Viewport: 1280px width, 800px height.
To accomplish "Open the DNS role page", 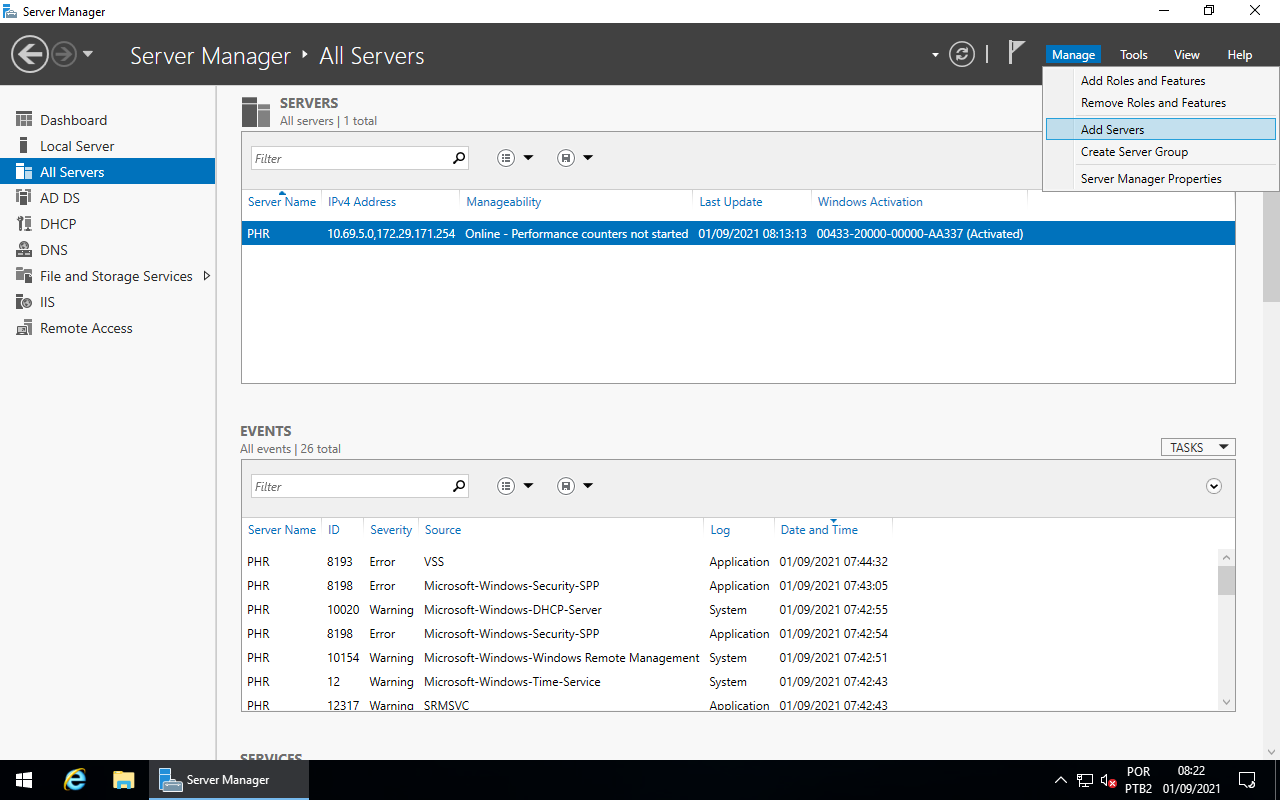I will tap(54, 250).
